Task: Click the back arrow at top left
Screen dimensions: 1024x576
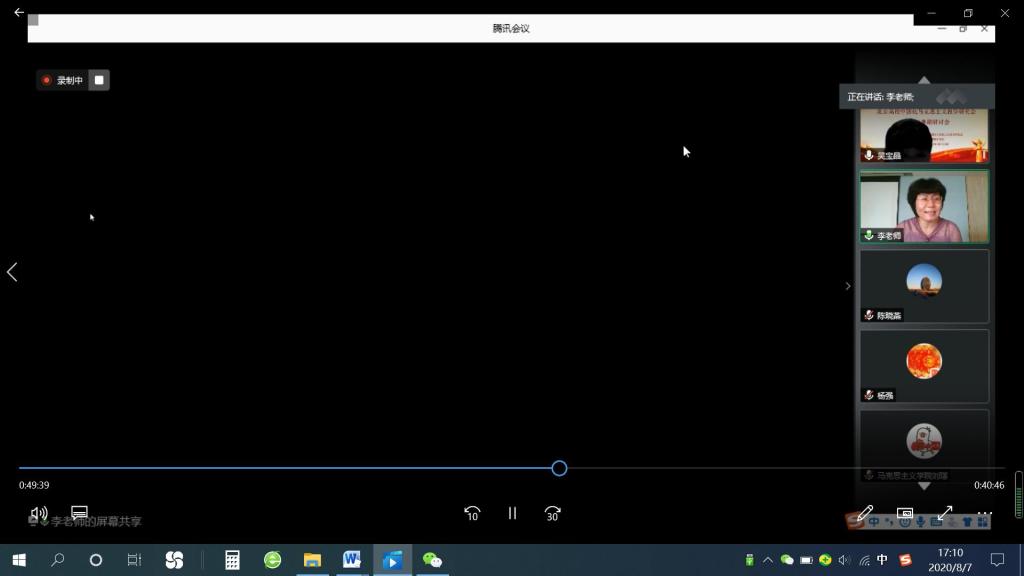Action: [18, 12]
